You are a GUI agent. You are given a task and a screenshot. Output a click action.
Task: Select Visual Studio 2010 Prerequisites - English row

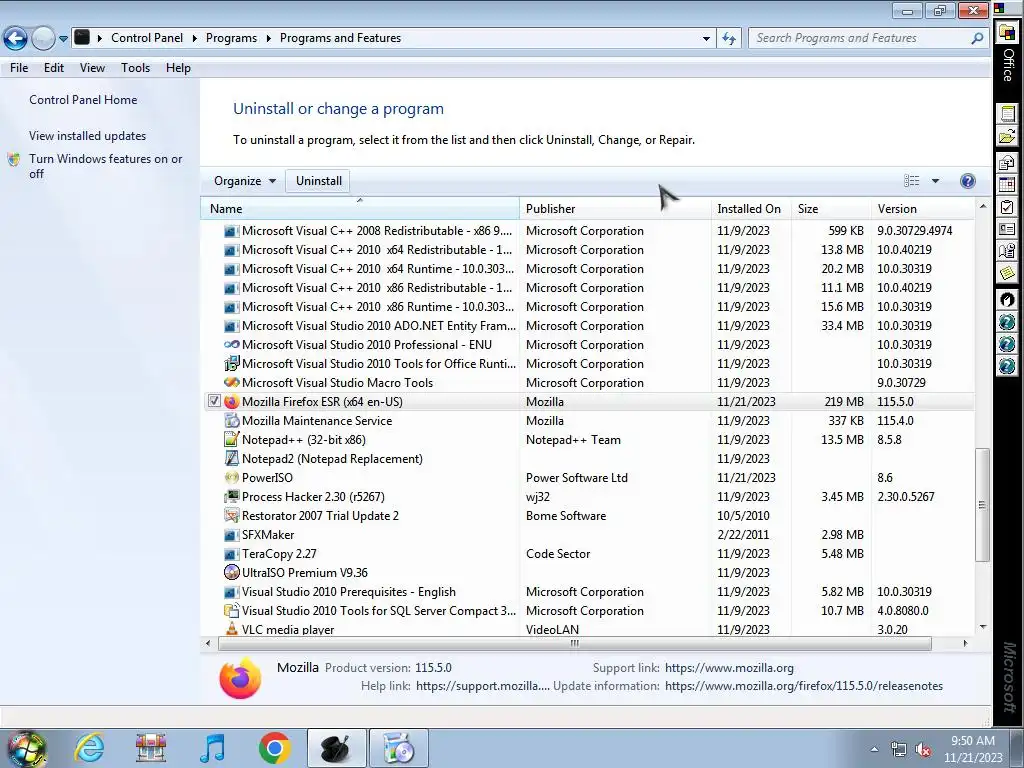[x=588, y=592]
